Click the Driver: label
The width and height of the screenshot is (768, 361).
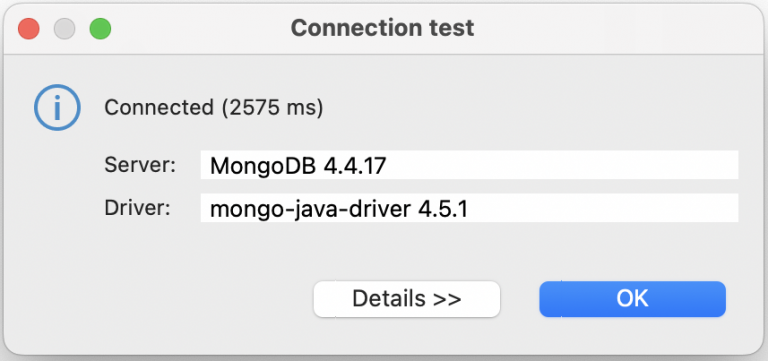point(137,208)
